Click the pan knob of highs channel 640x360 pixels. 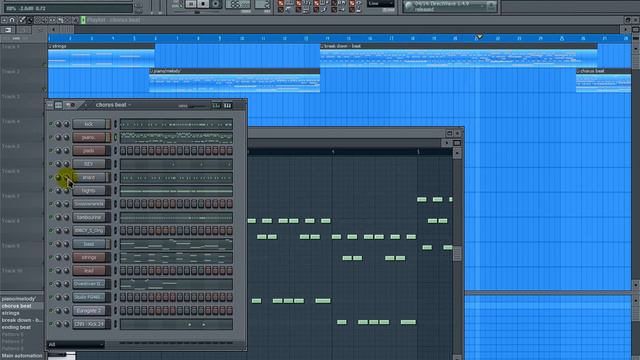click(x=58, y=191)
